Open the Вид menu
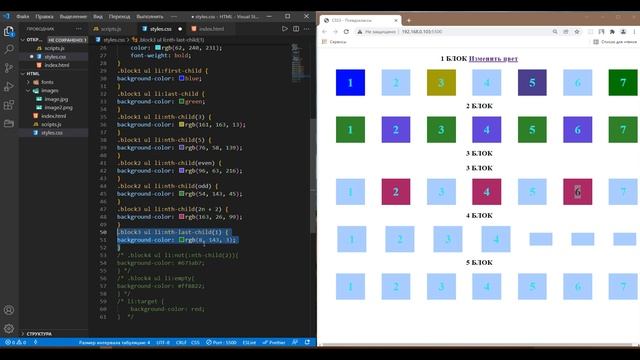This screenshot has height=360, width=640. point(98,17)
